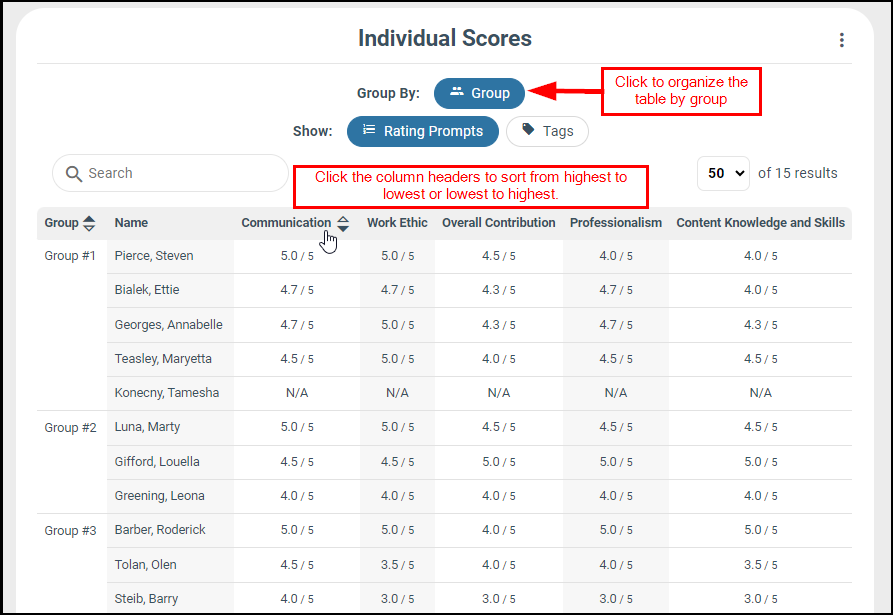Click into the Search field
The height and width of the screenshot is (615, 893).
tap(170, 173)
